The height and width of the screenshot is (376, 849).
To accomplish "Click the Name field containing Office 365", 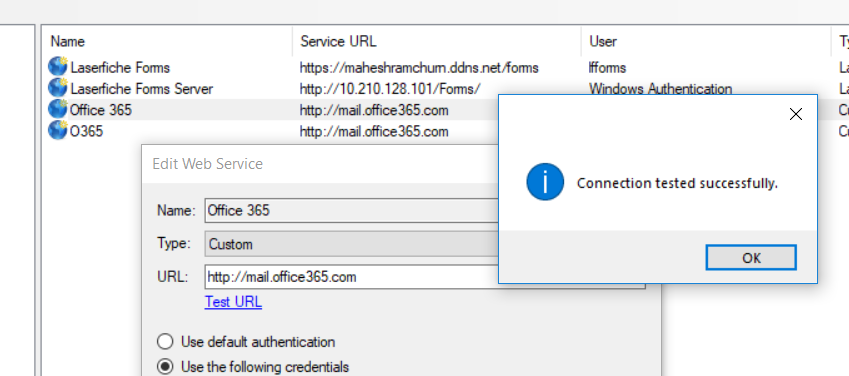I will [351, 210].
